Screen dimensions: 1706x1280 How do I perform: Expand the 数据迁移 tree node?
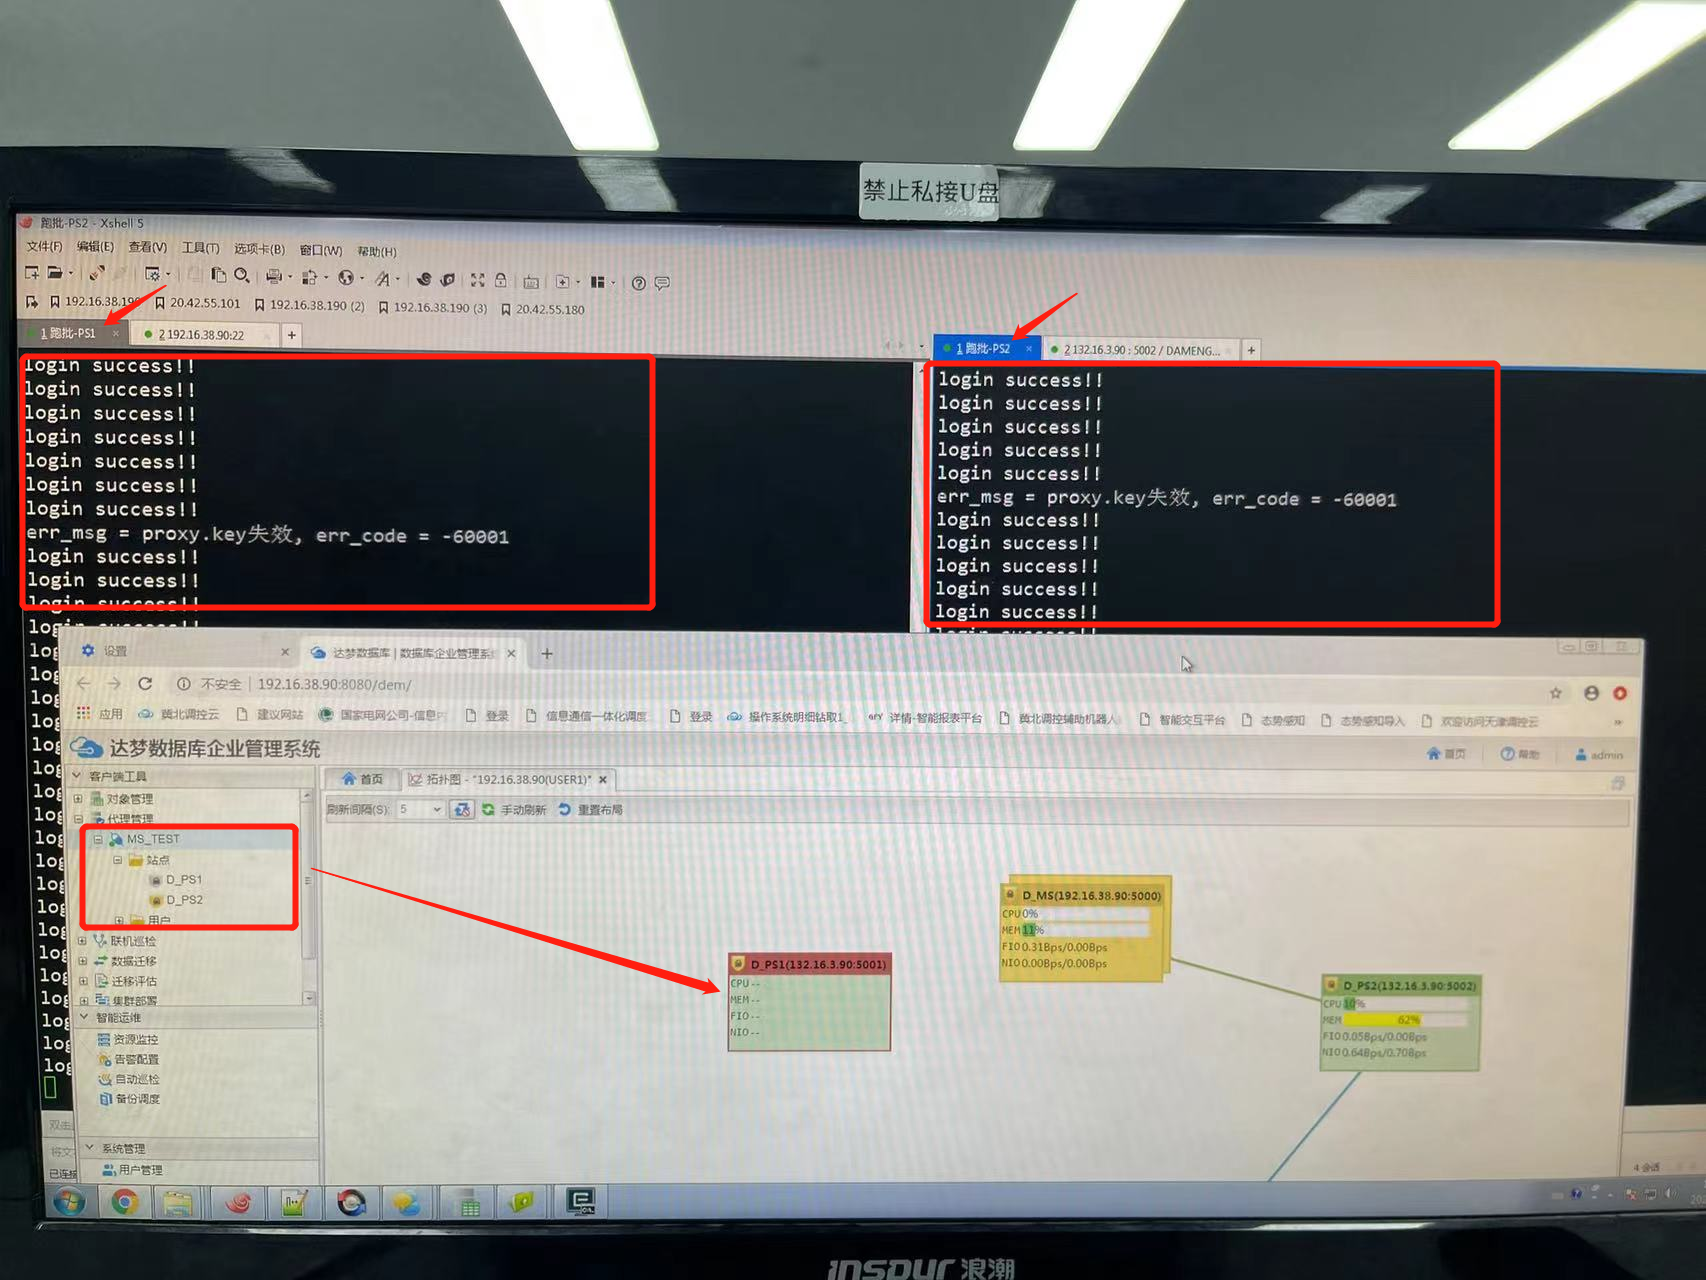[x=82, y=960]
